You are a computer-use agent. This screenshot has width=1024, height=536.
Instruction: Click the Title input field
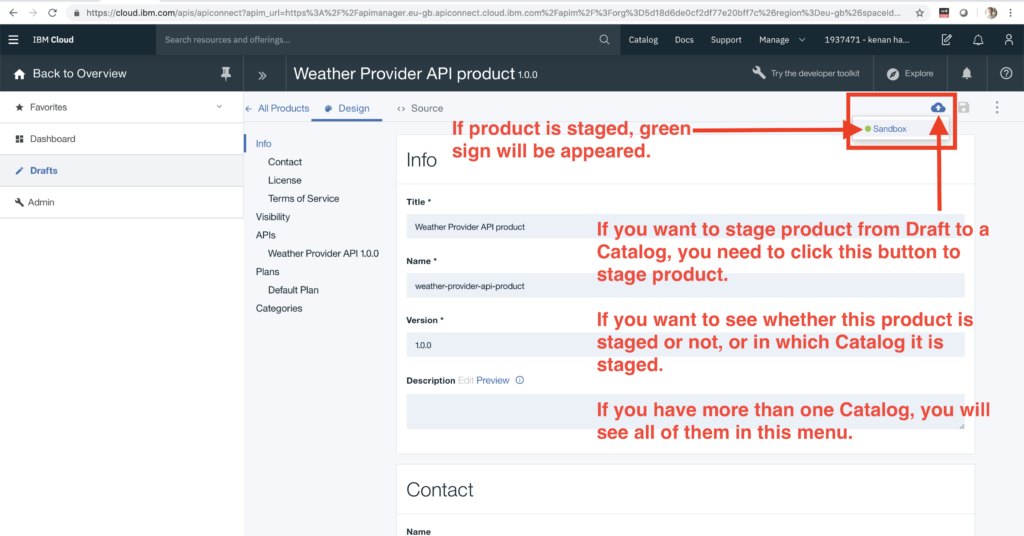tap(685, 227)
